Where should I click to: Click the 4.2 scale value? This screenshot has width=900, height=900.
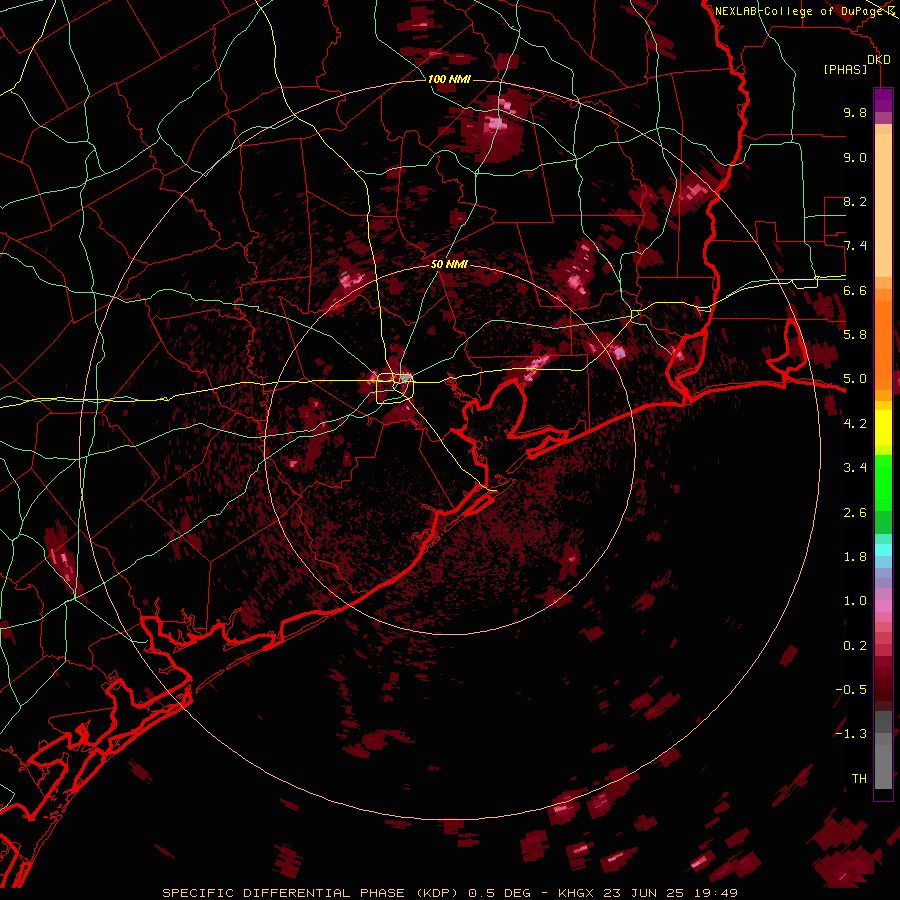coord(855,424)
